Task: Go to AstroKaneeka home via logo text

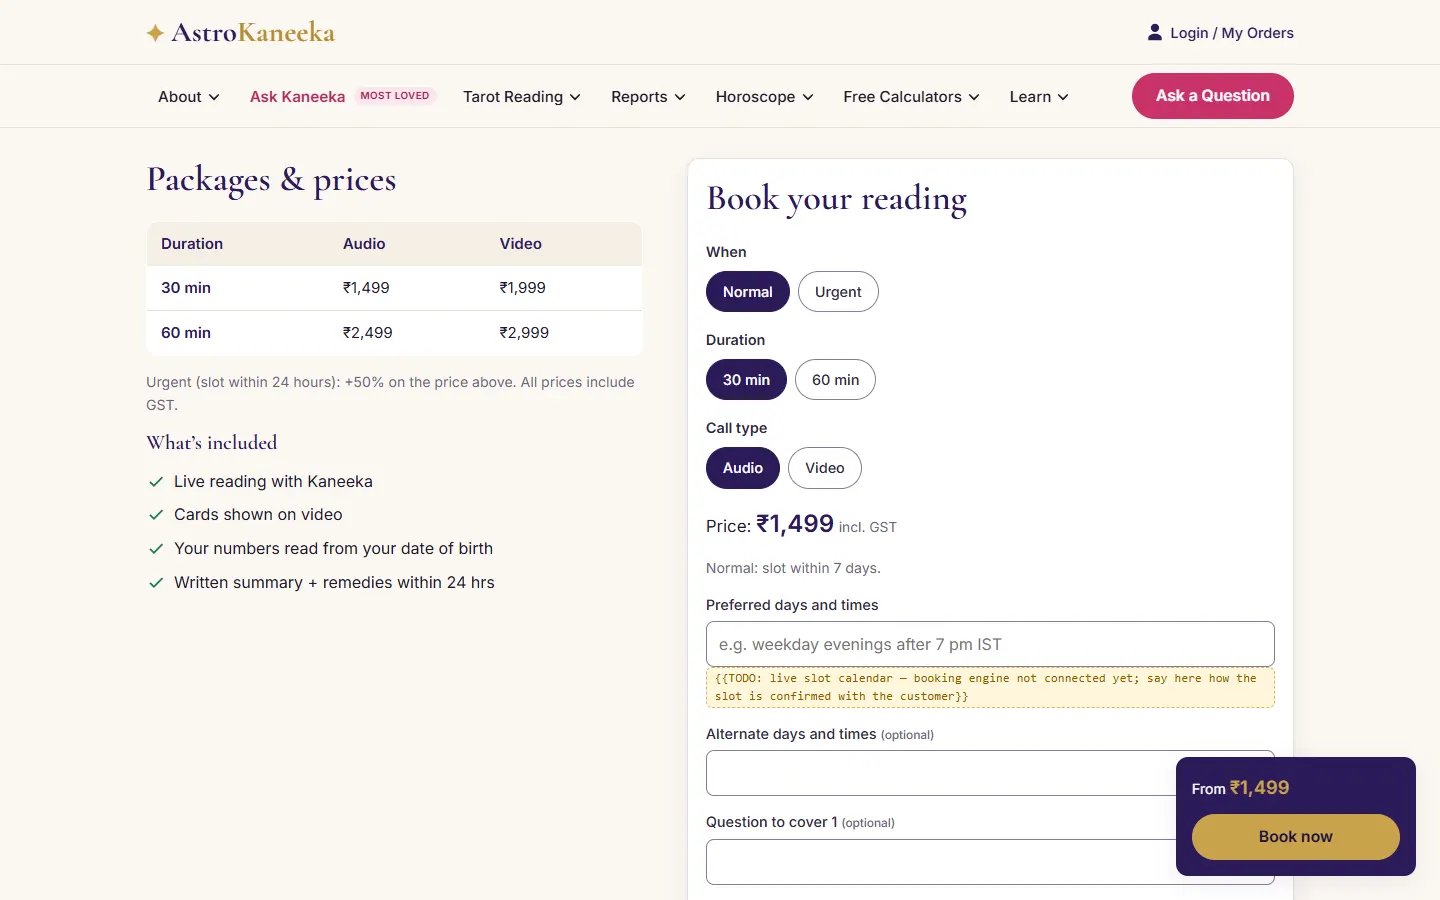Action: coord(253,33)
